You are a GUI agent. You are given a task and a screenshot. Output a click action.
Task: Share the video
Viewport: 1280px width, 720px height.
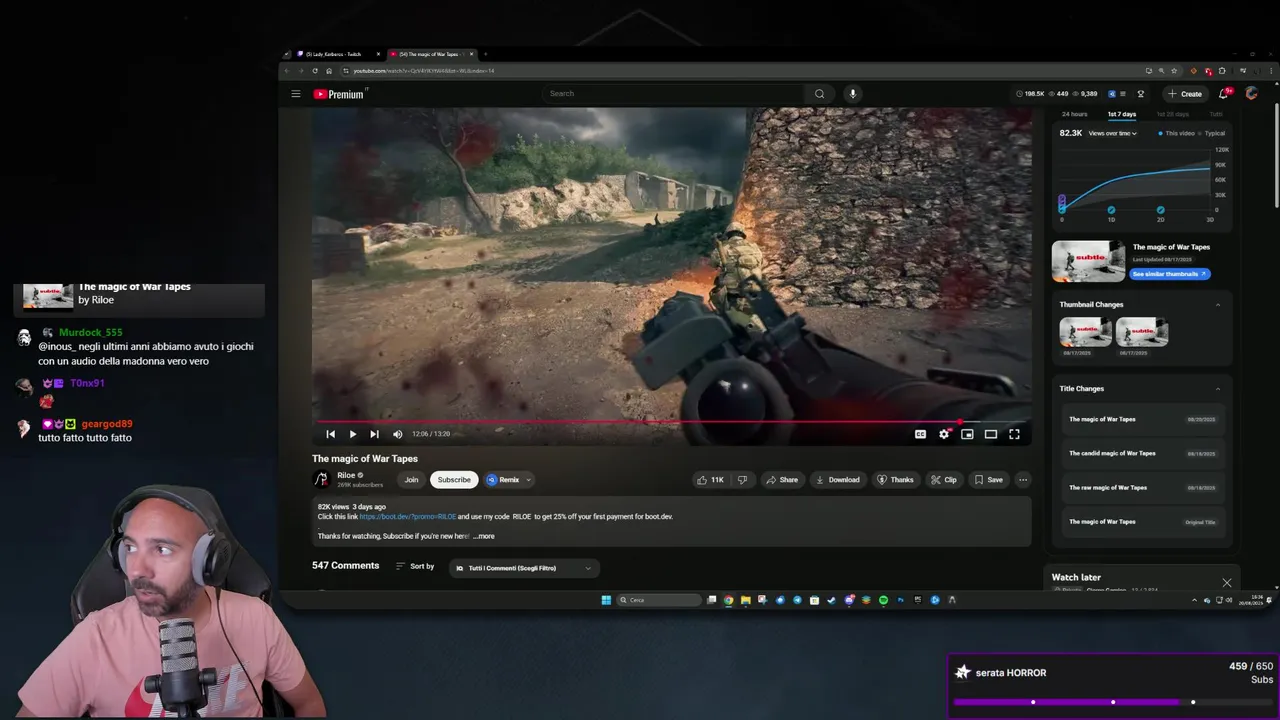click(782, 480)
